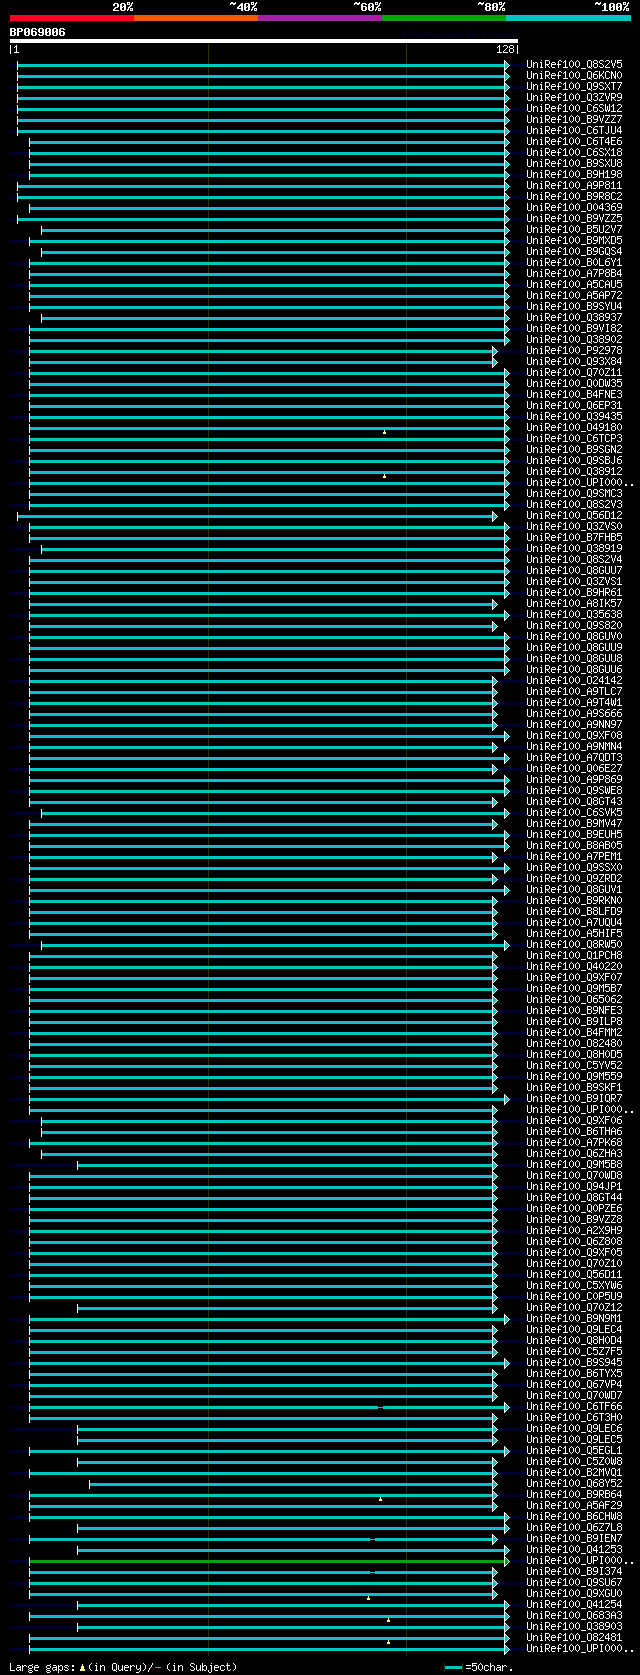Open hit UniRef100_Q8GUV1
Viewport: 640px width, 1675px height.
[x=574, y=889]
